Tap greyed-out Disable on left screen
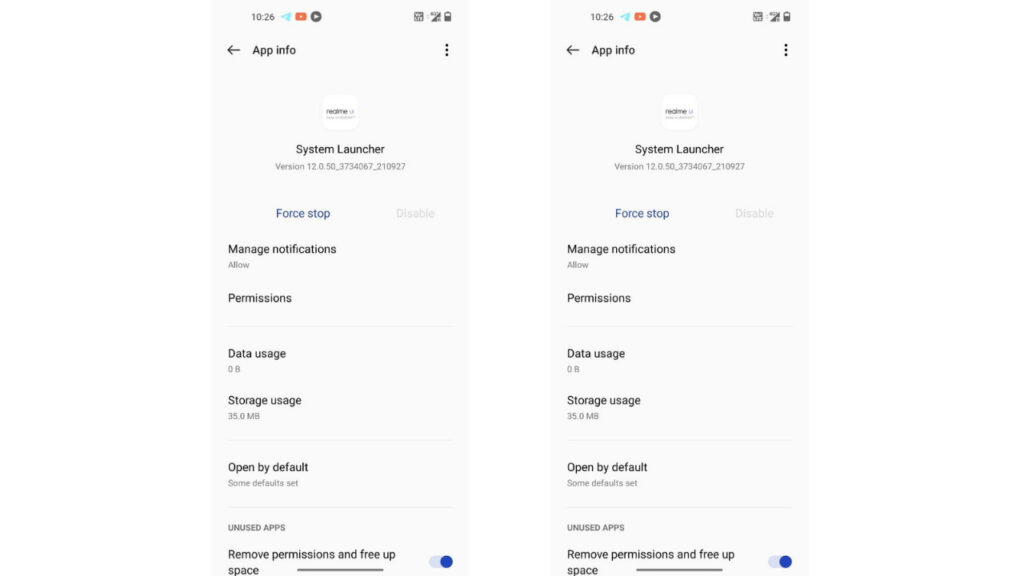1024x576 pixels. point(415,214)
